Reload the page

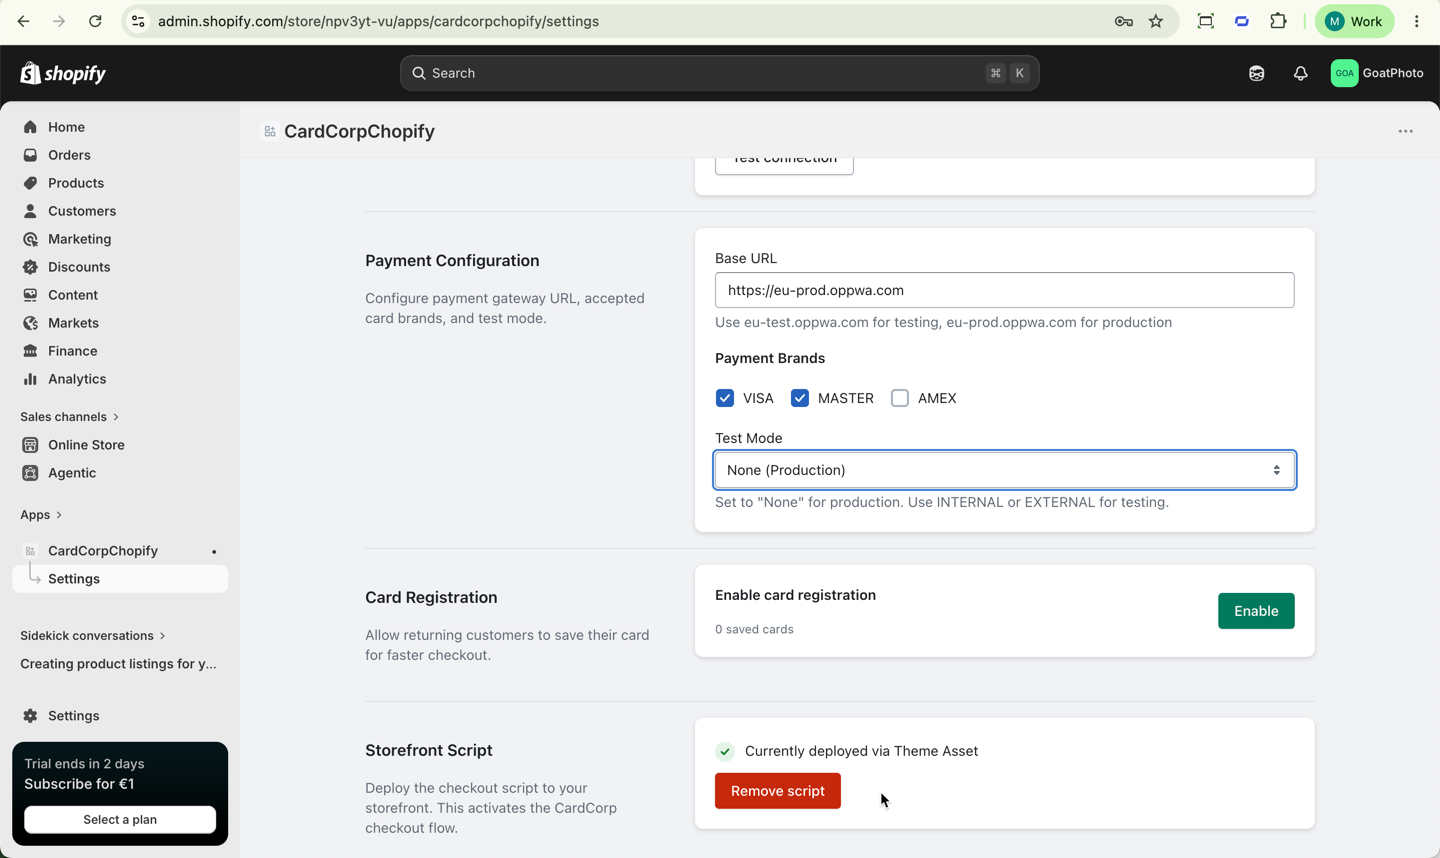pos(95,21)
